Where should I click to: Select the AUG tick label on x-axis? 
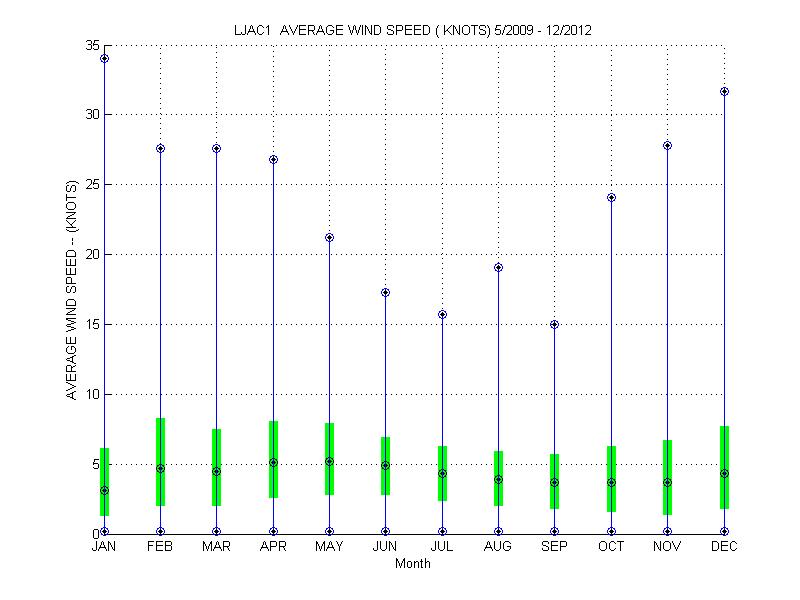pyautogui.click(x=498, y=547)
